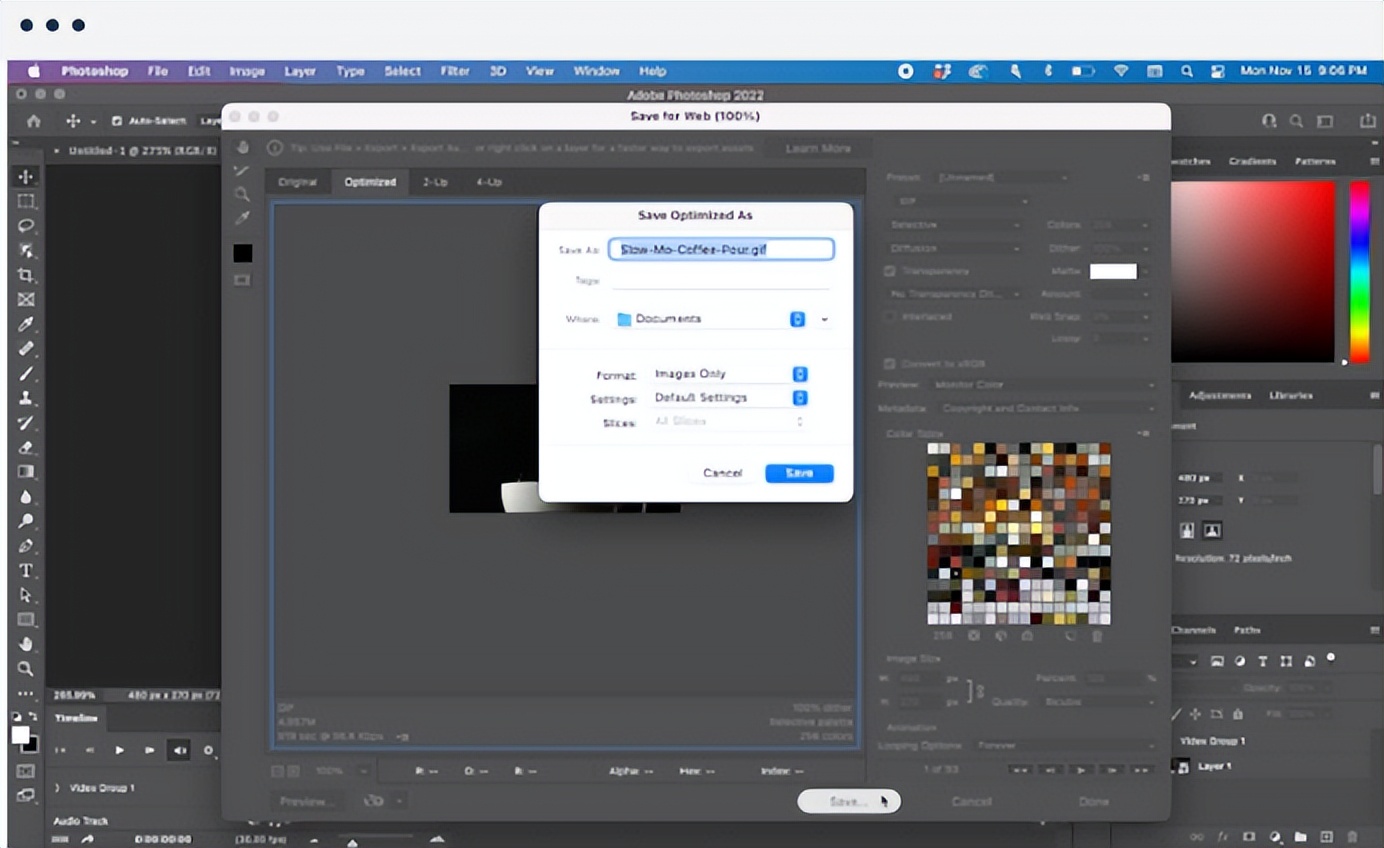
Task: Select the Move tool
Action: tap(26, 176)
